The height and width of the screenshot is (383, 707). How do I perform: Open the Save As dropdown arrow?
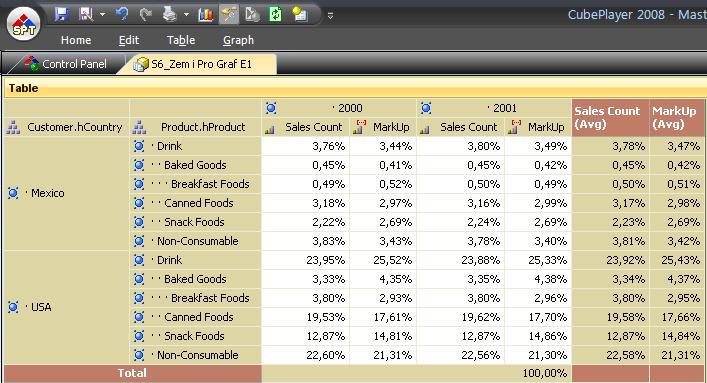[x=102, y=14]
